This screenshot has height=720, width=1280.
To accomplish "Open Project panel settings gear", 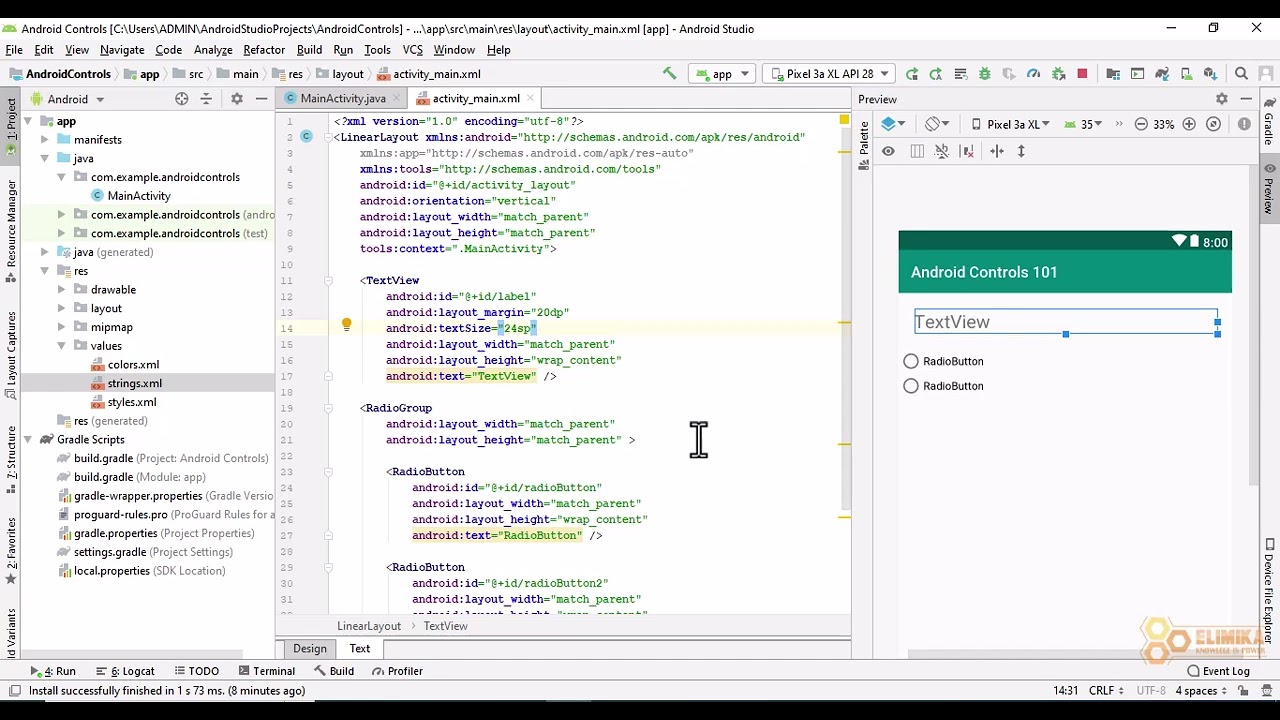I will [x=237, y=99].
